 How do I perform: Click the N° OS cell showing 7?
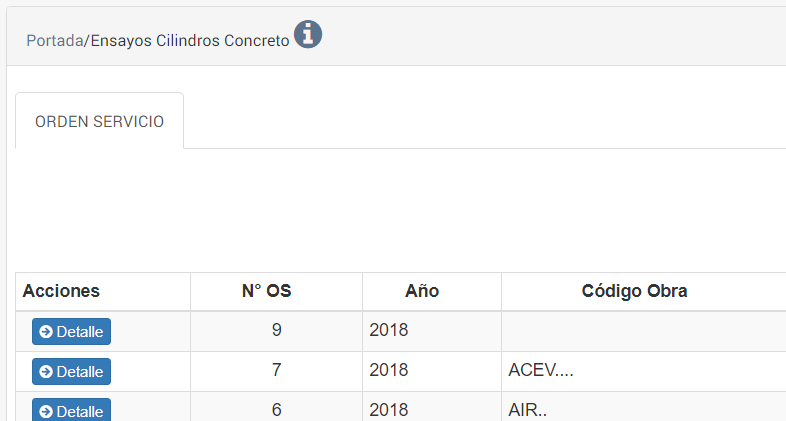click(276, 370)
